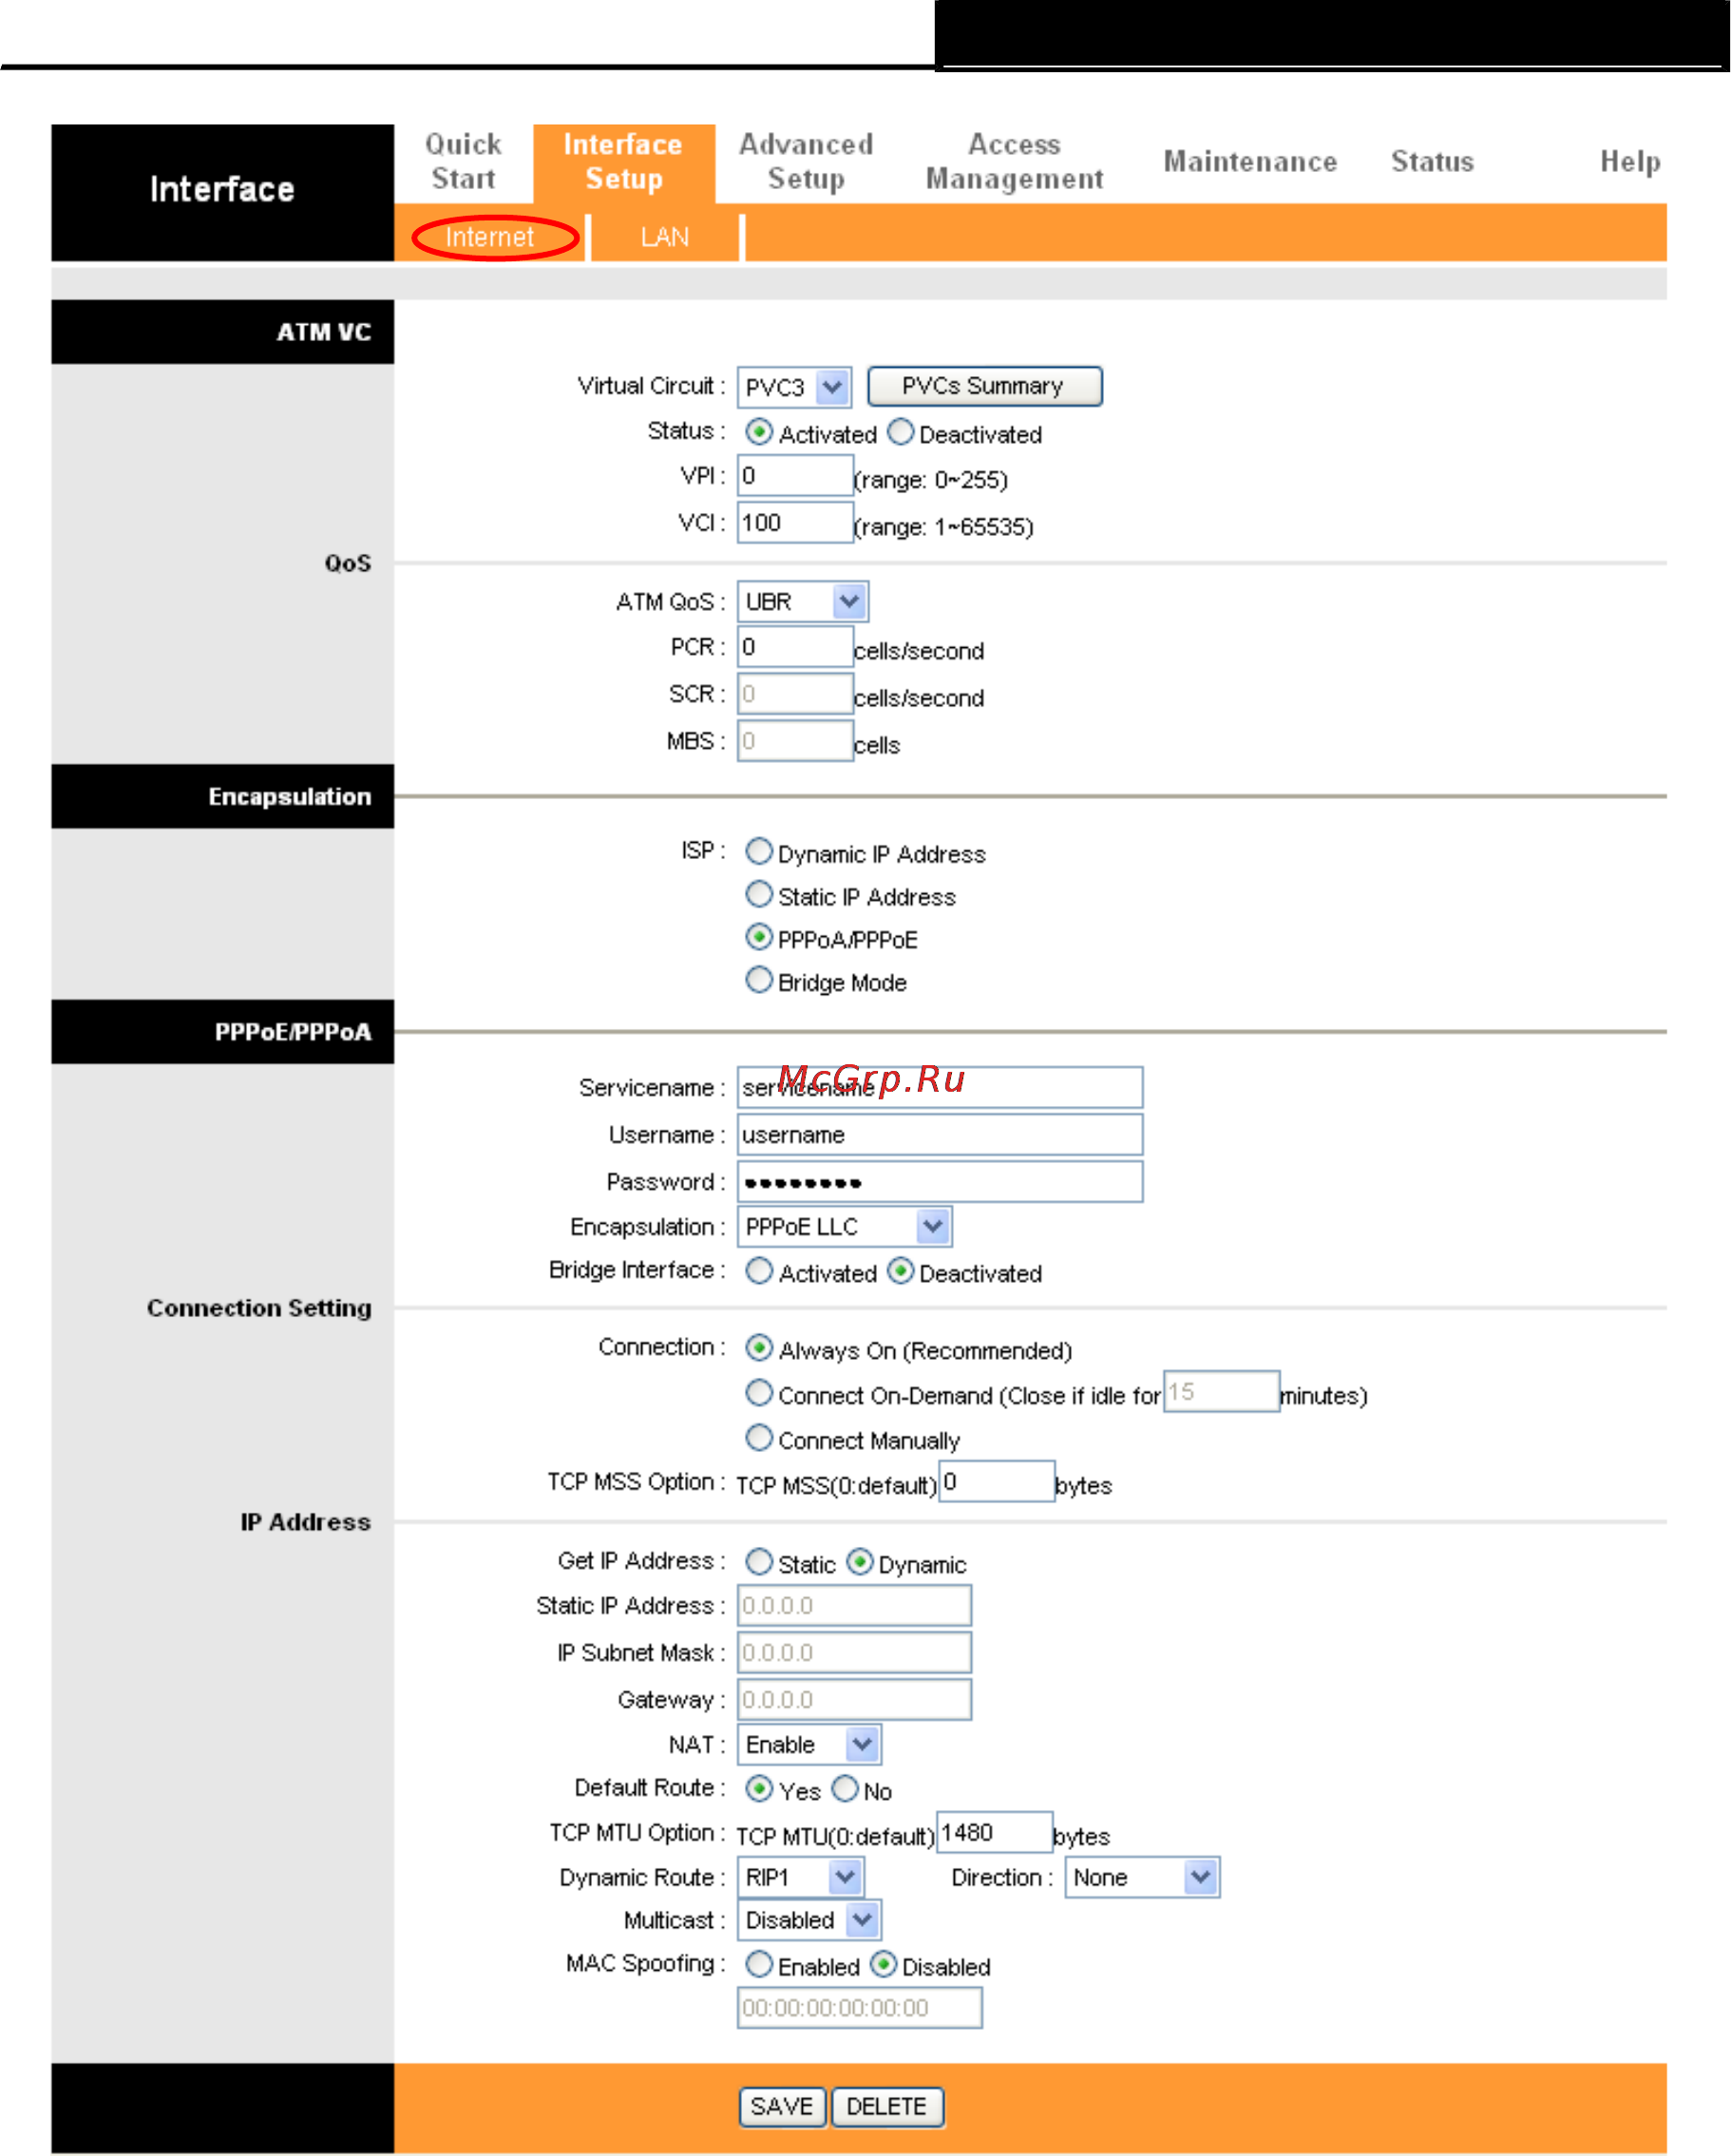Image resolution: width=1731 pixels, height=2156 pixels.
Task: Click the MBS input field
Action: (x=795, y=742)
